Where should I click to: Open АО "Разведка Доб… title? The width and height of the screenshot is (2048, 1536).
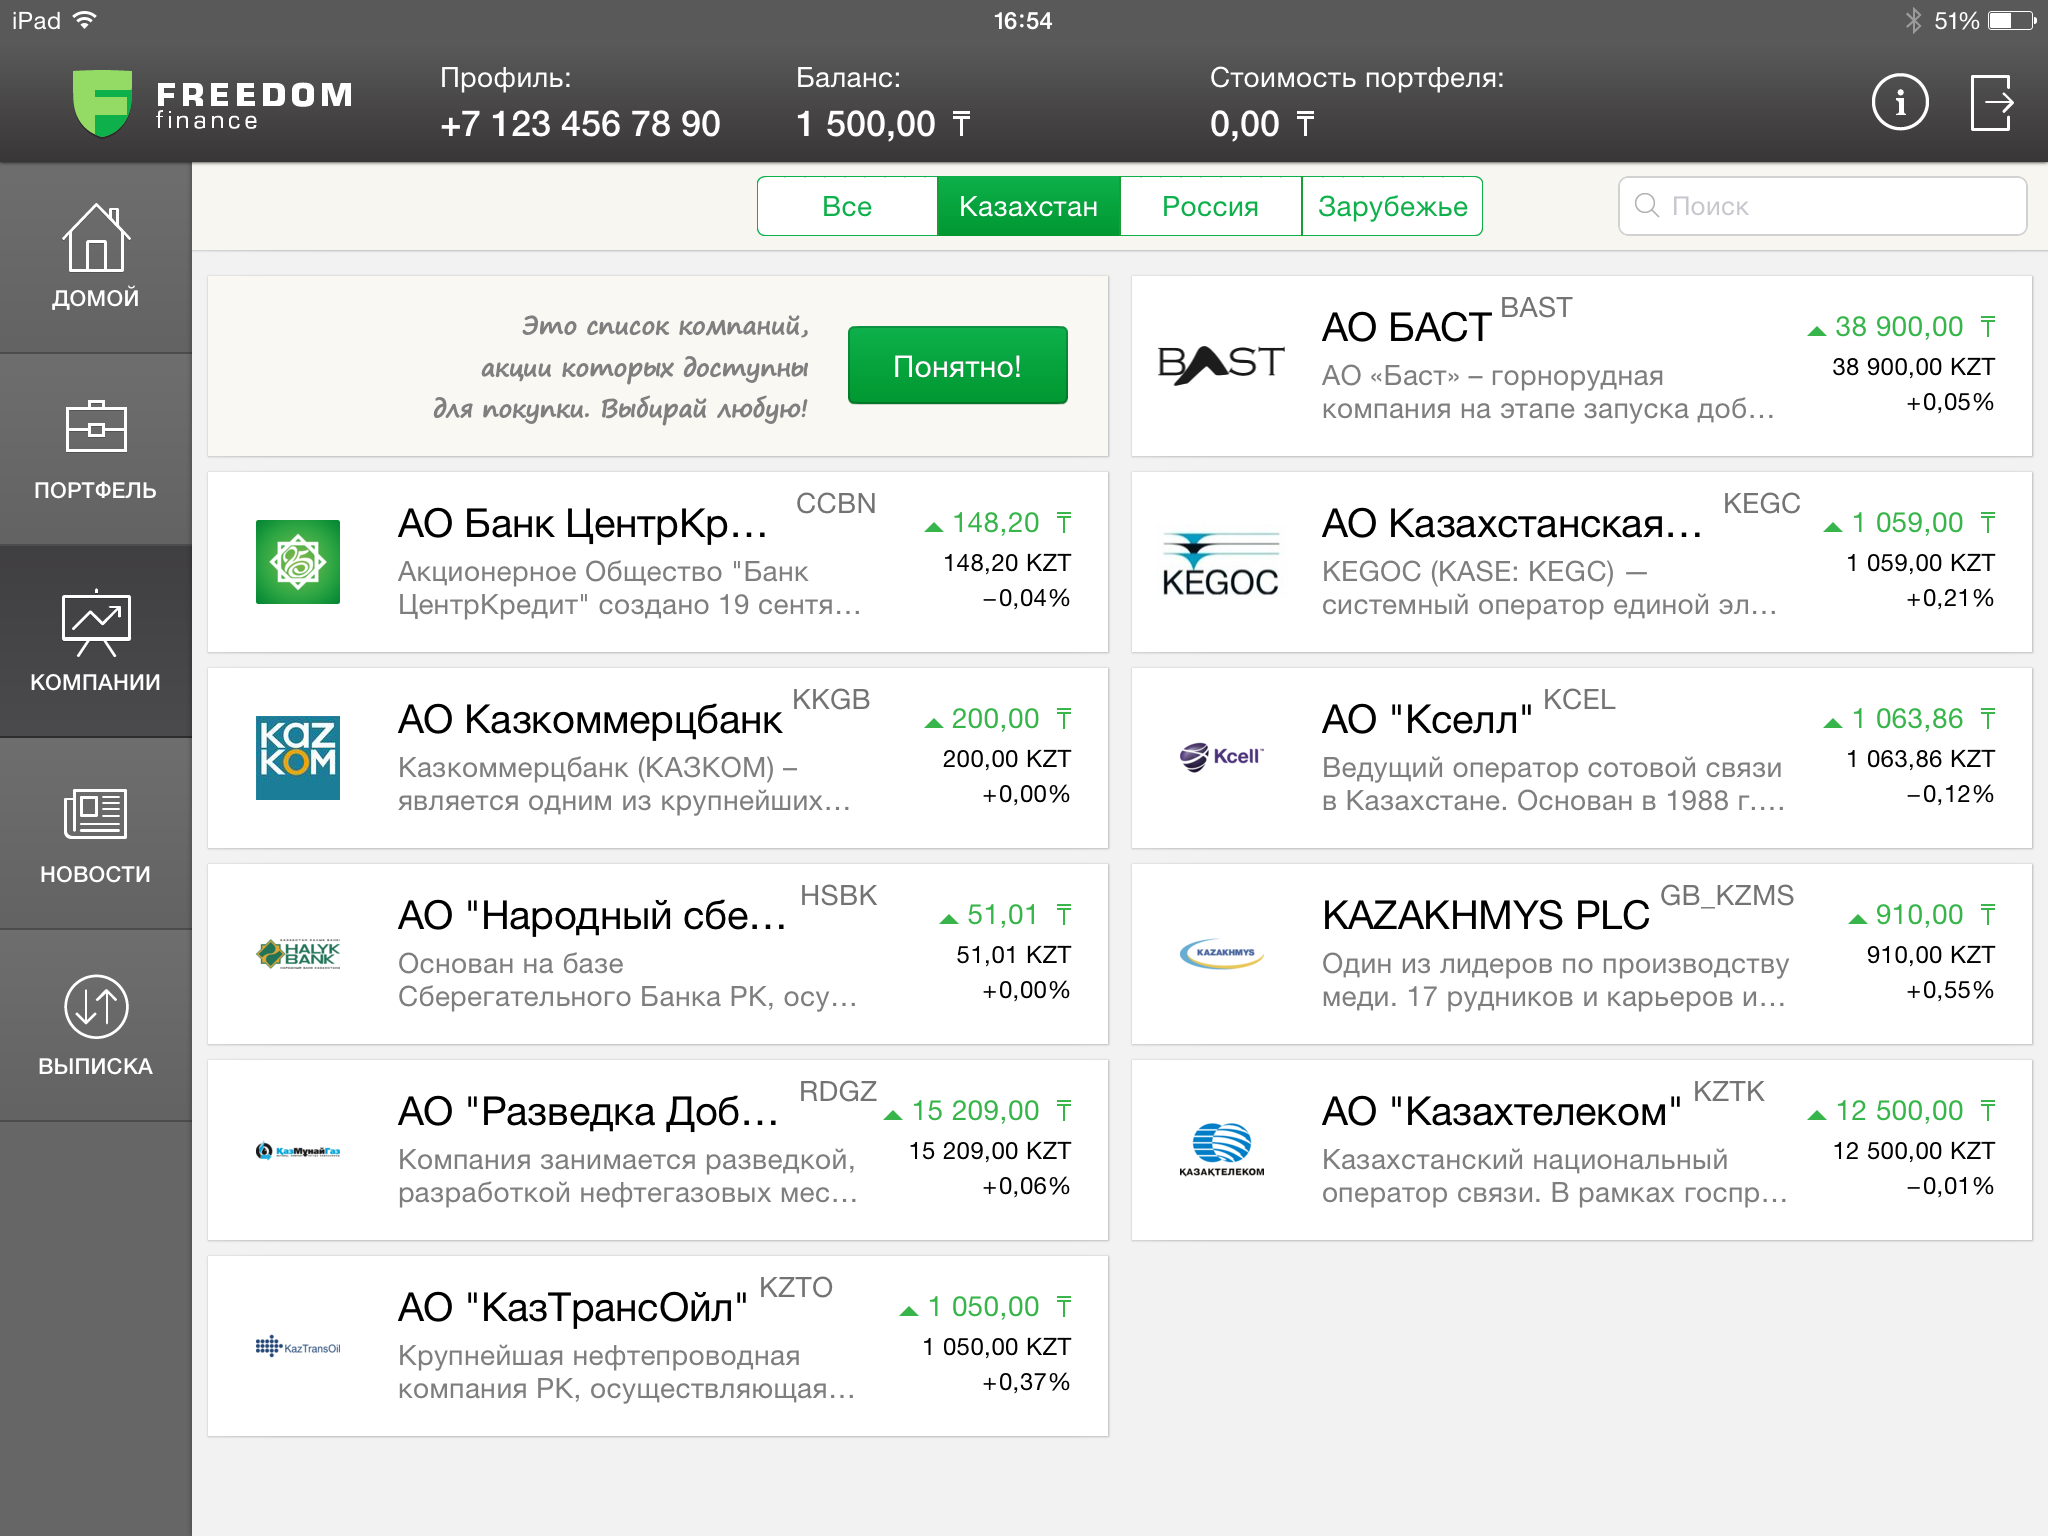coord(588,1112)
